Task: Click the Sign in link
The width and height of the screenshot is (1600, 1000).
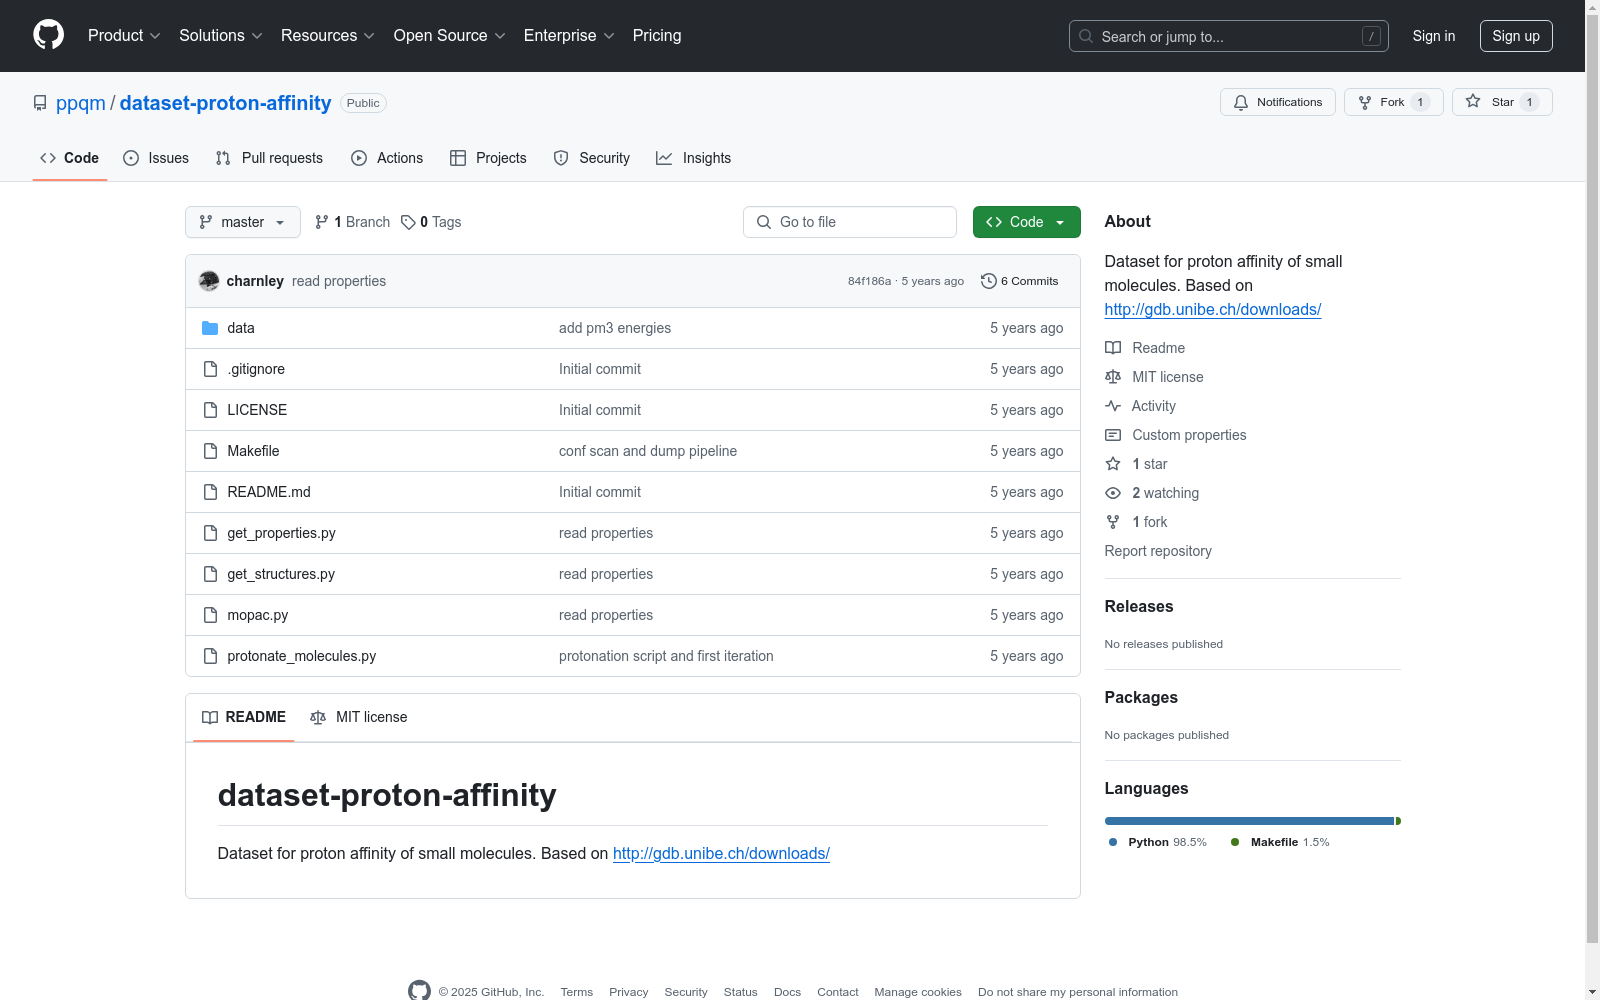Action: 1434,36
